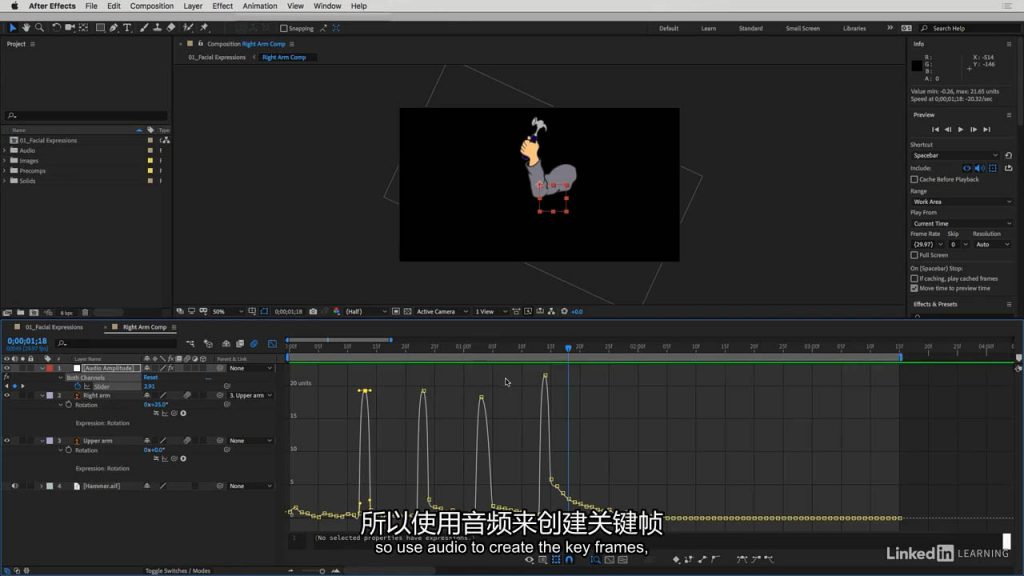The width and height of the screenshot is (1024, 576).
Task: Select the Roto Brush tool
Action: (x=188, y=28)
